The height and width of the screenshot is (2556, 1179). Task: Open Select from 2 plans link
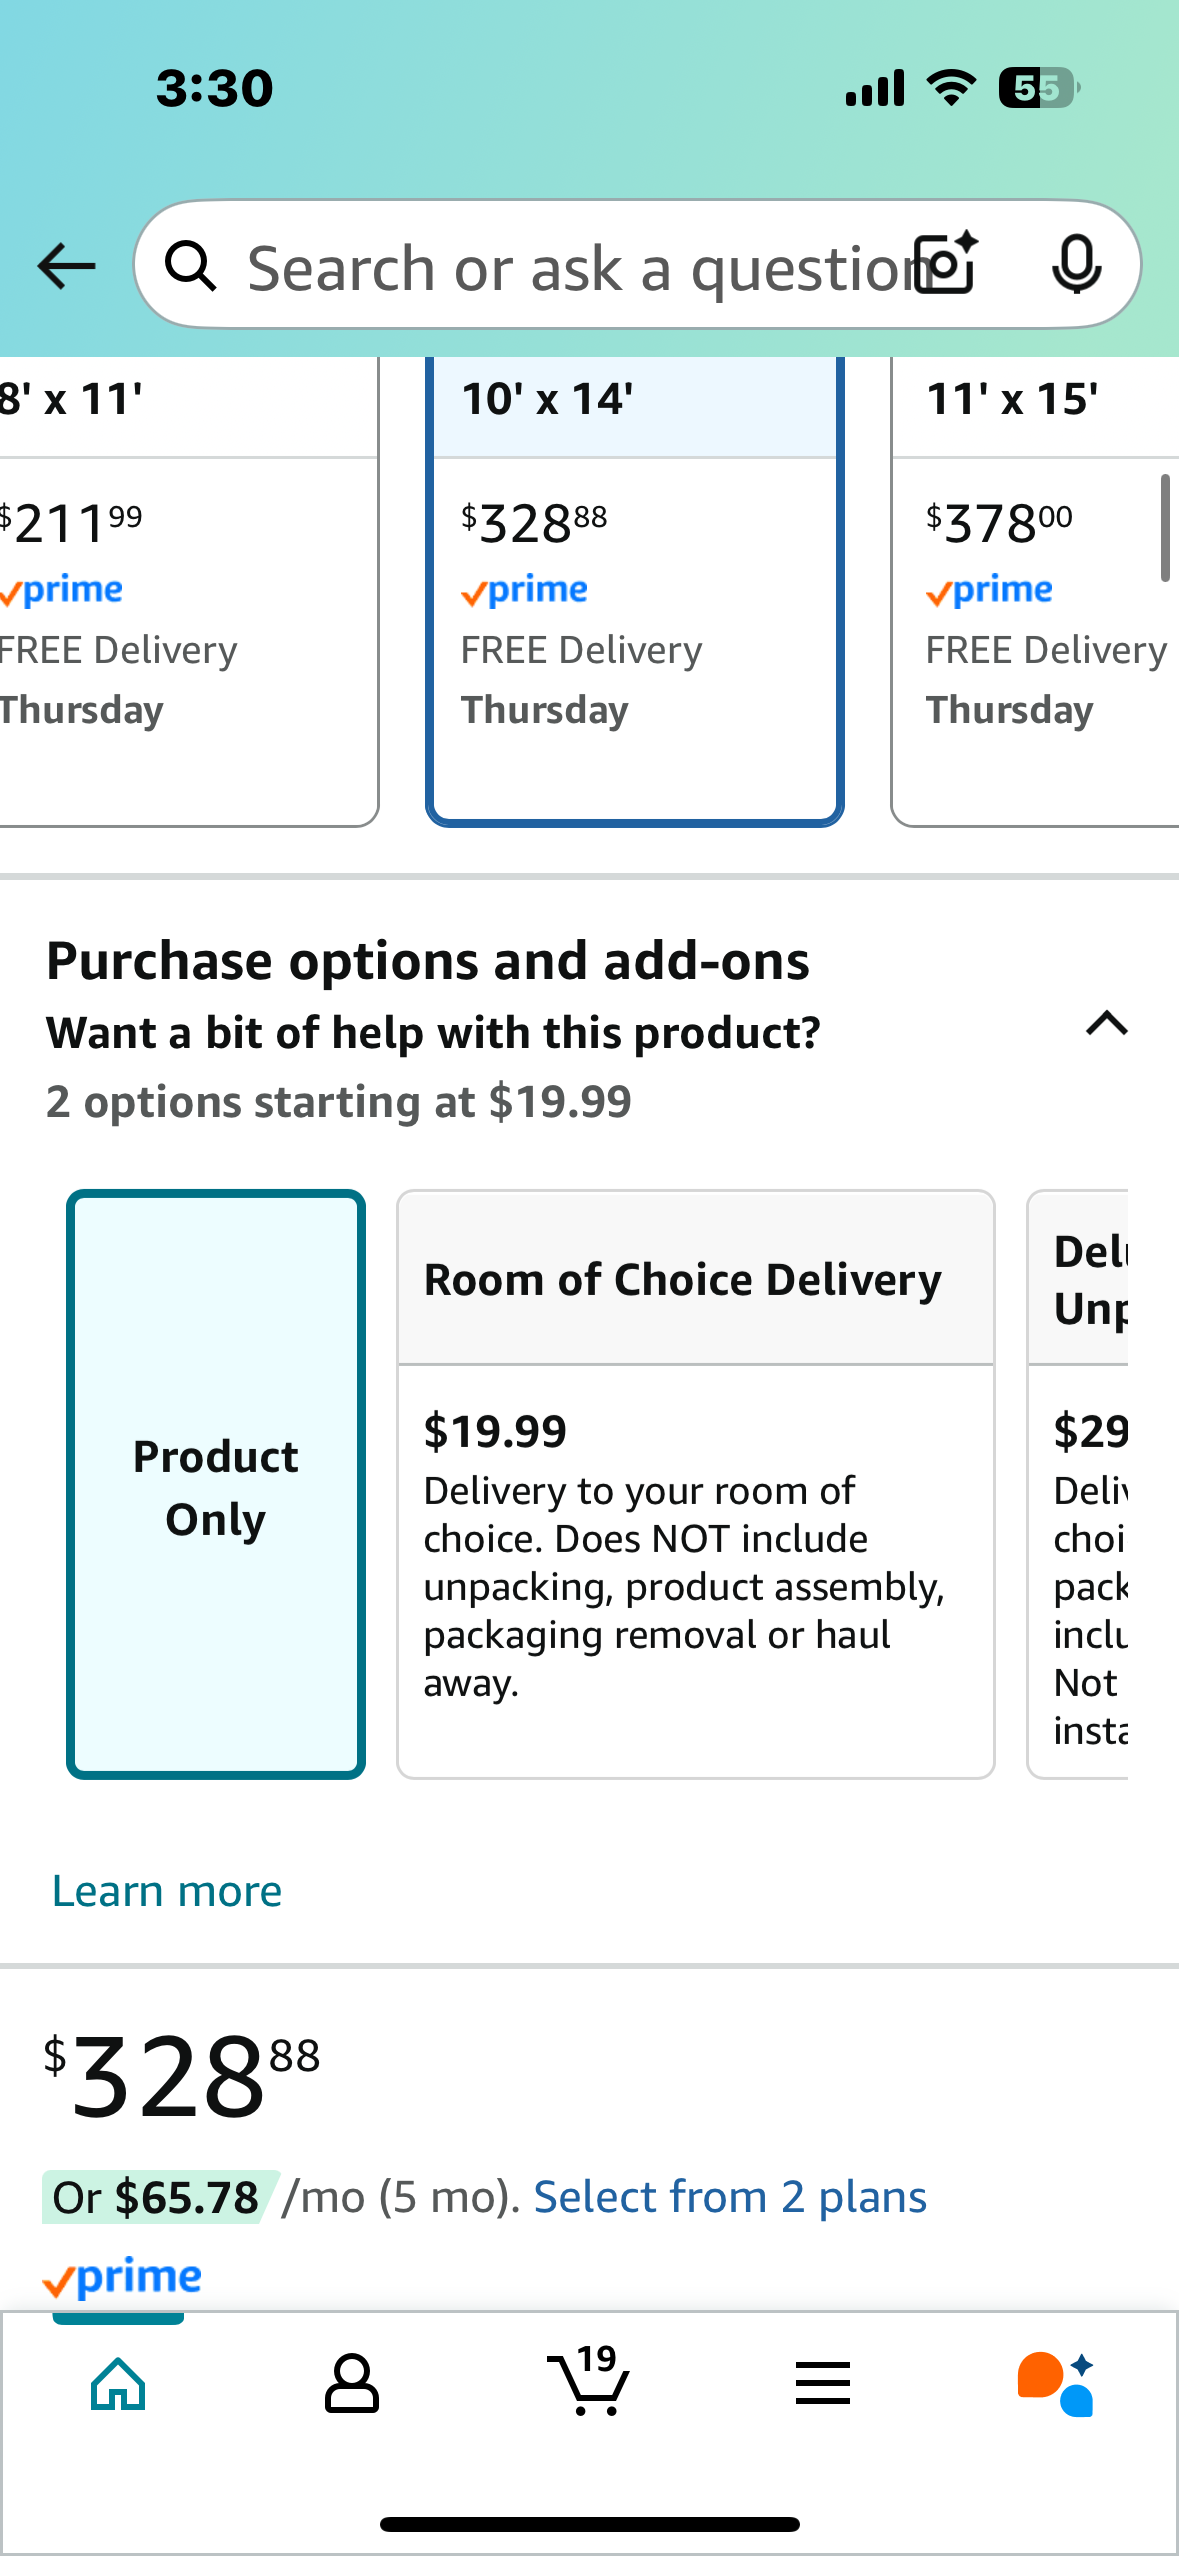click(730, 2197)
